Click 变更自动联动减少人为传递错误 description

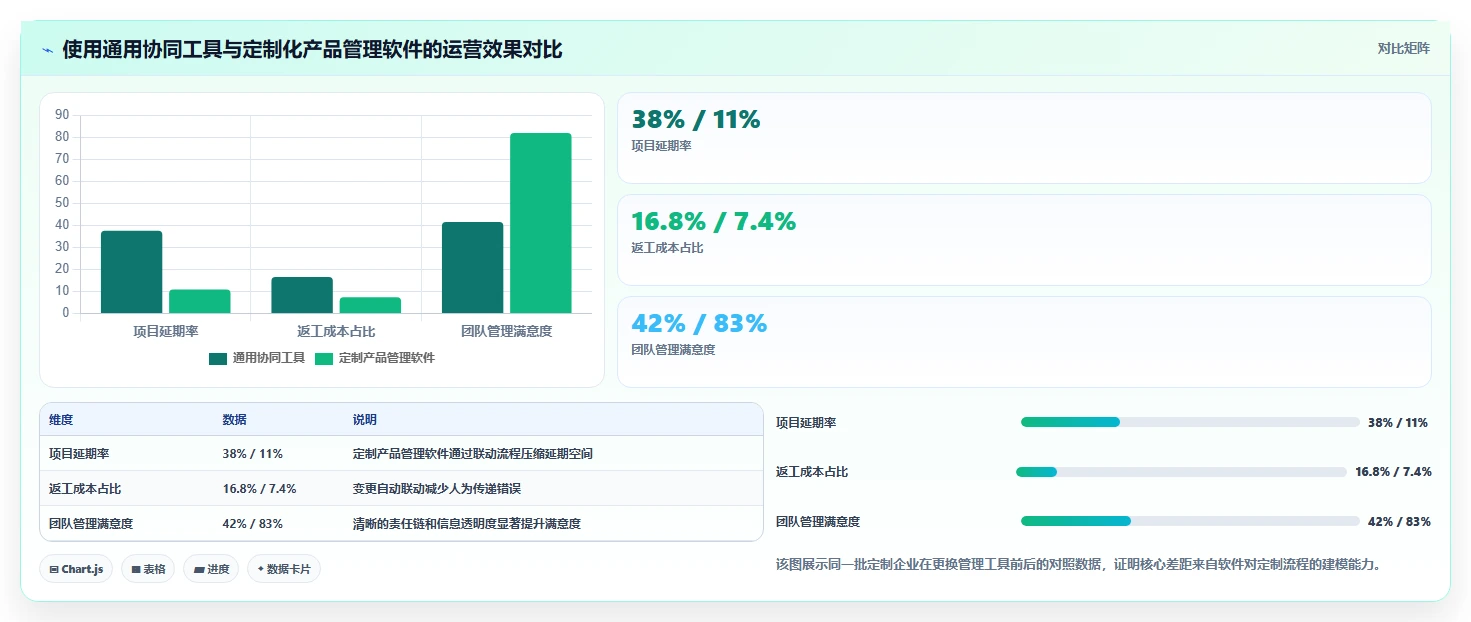437,489
